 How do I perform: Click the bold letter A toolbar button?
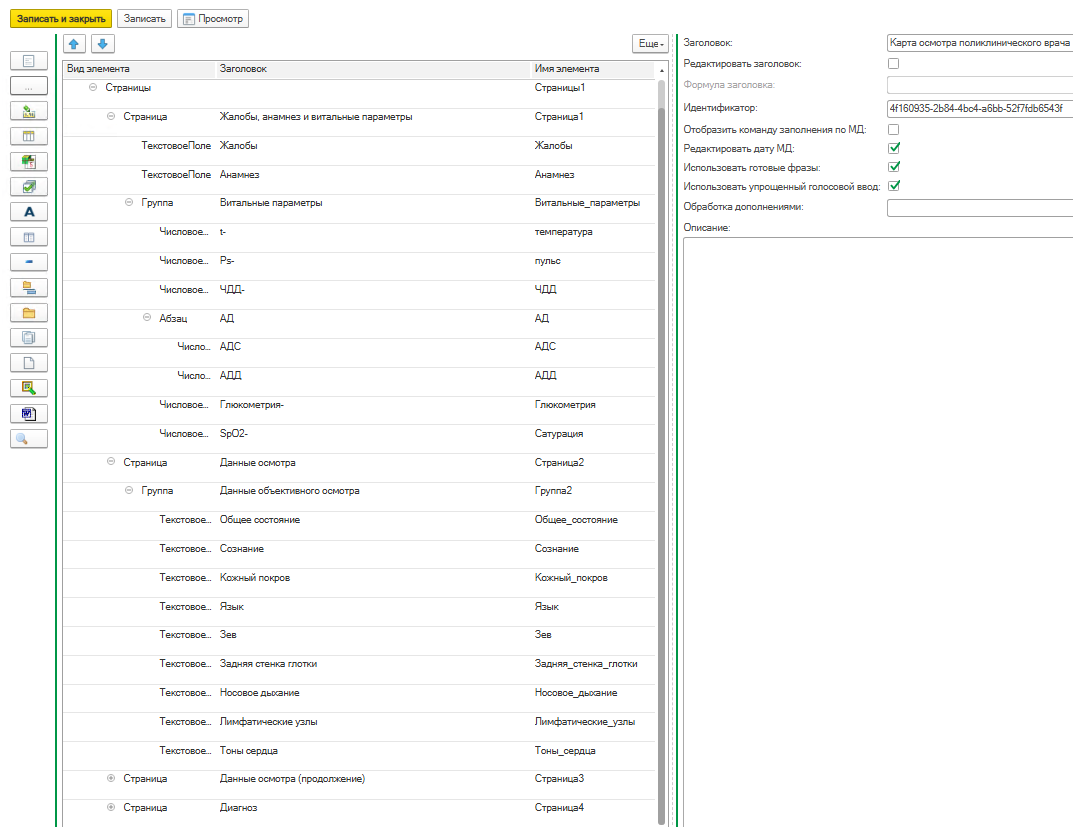click(29, 212)
